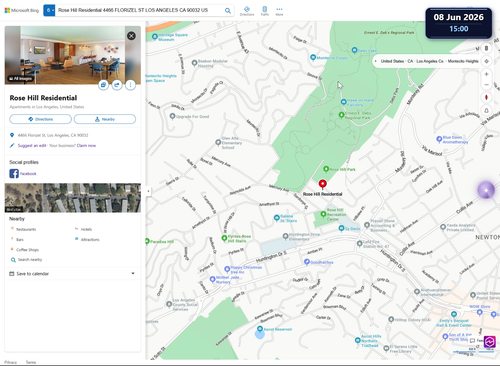This screenshot has height=366, width=500.
Task: Click the Claim now link
Action: tap(86, 146)
